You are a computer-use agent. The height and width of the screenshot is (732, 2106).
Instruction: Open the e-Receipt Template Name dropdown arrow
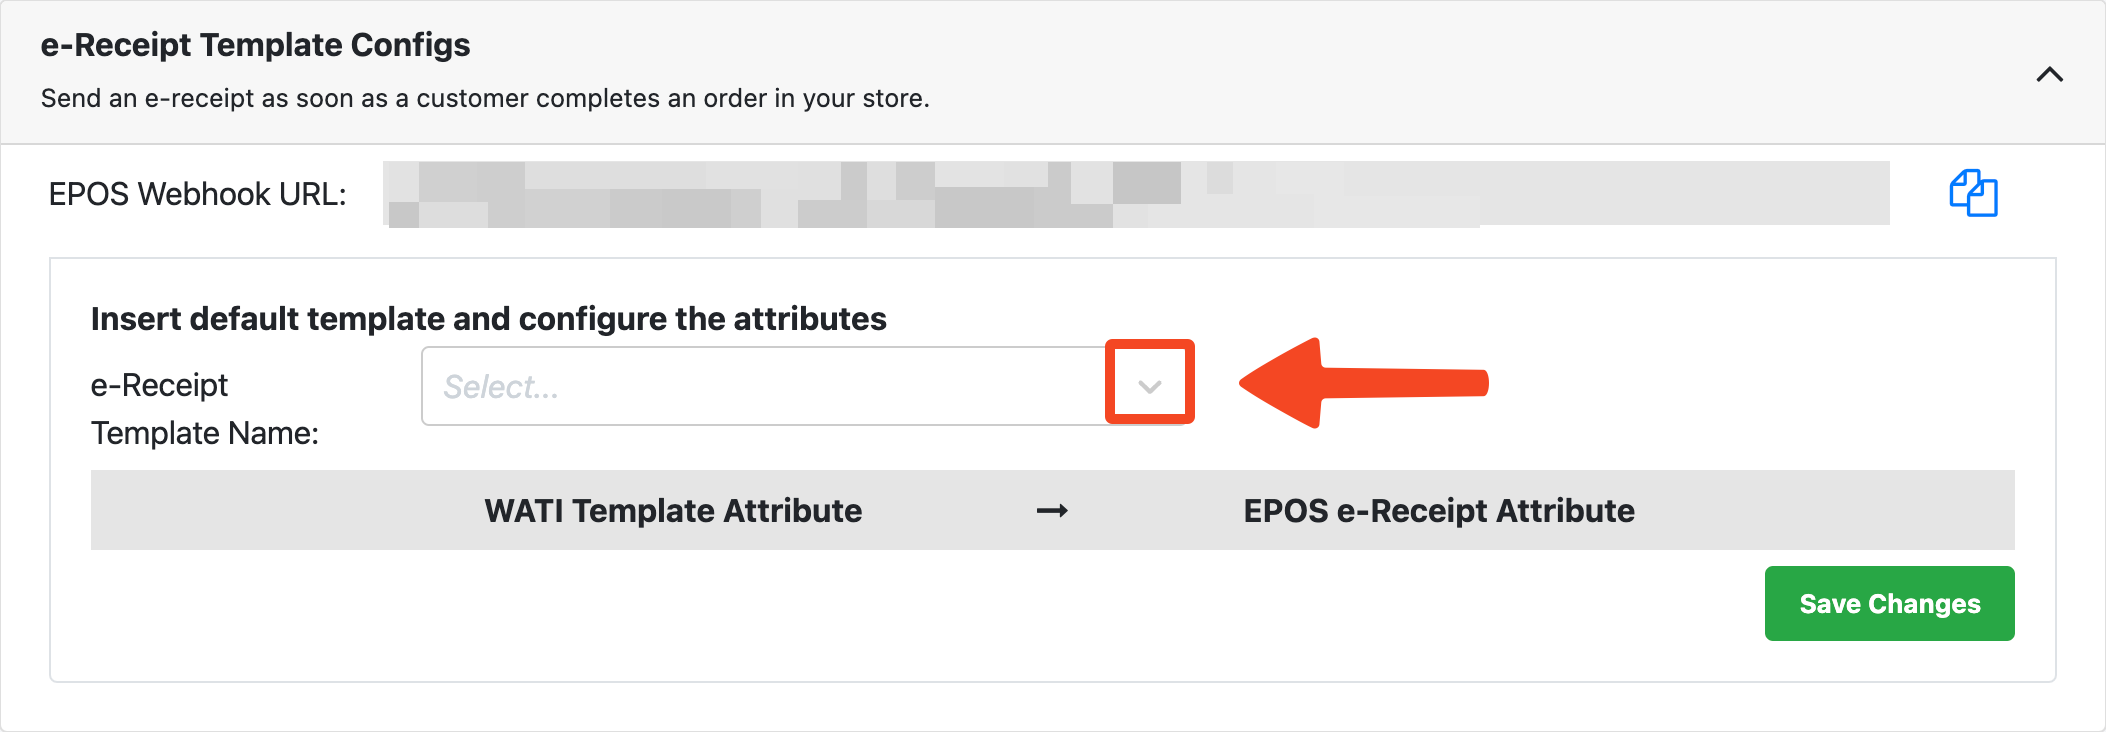point(1150,386)
